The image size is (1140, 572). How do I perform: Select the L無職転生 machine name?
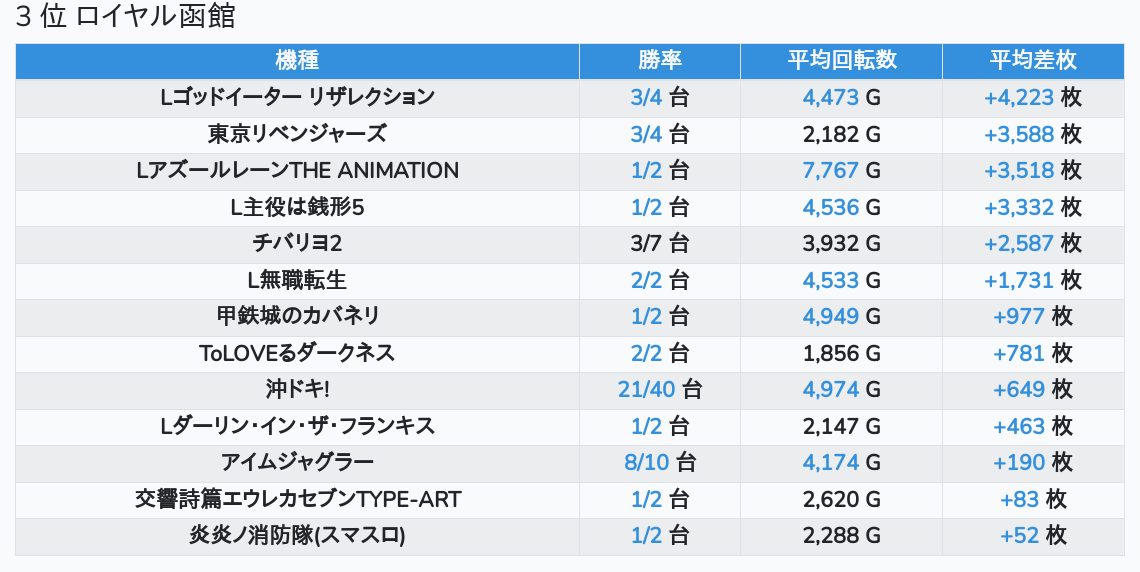[x=297, y=280]
